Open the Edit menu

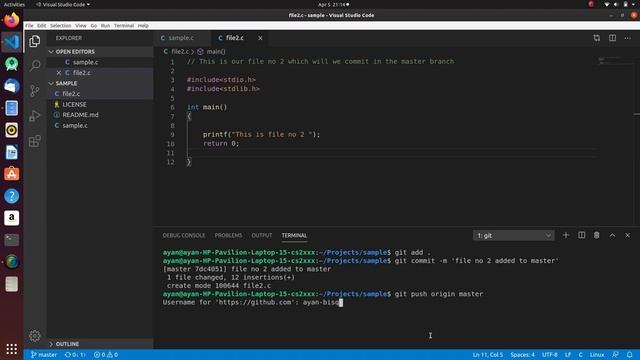(42, 25)
